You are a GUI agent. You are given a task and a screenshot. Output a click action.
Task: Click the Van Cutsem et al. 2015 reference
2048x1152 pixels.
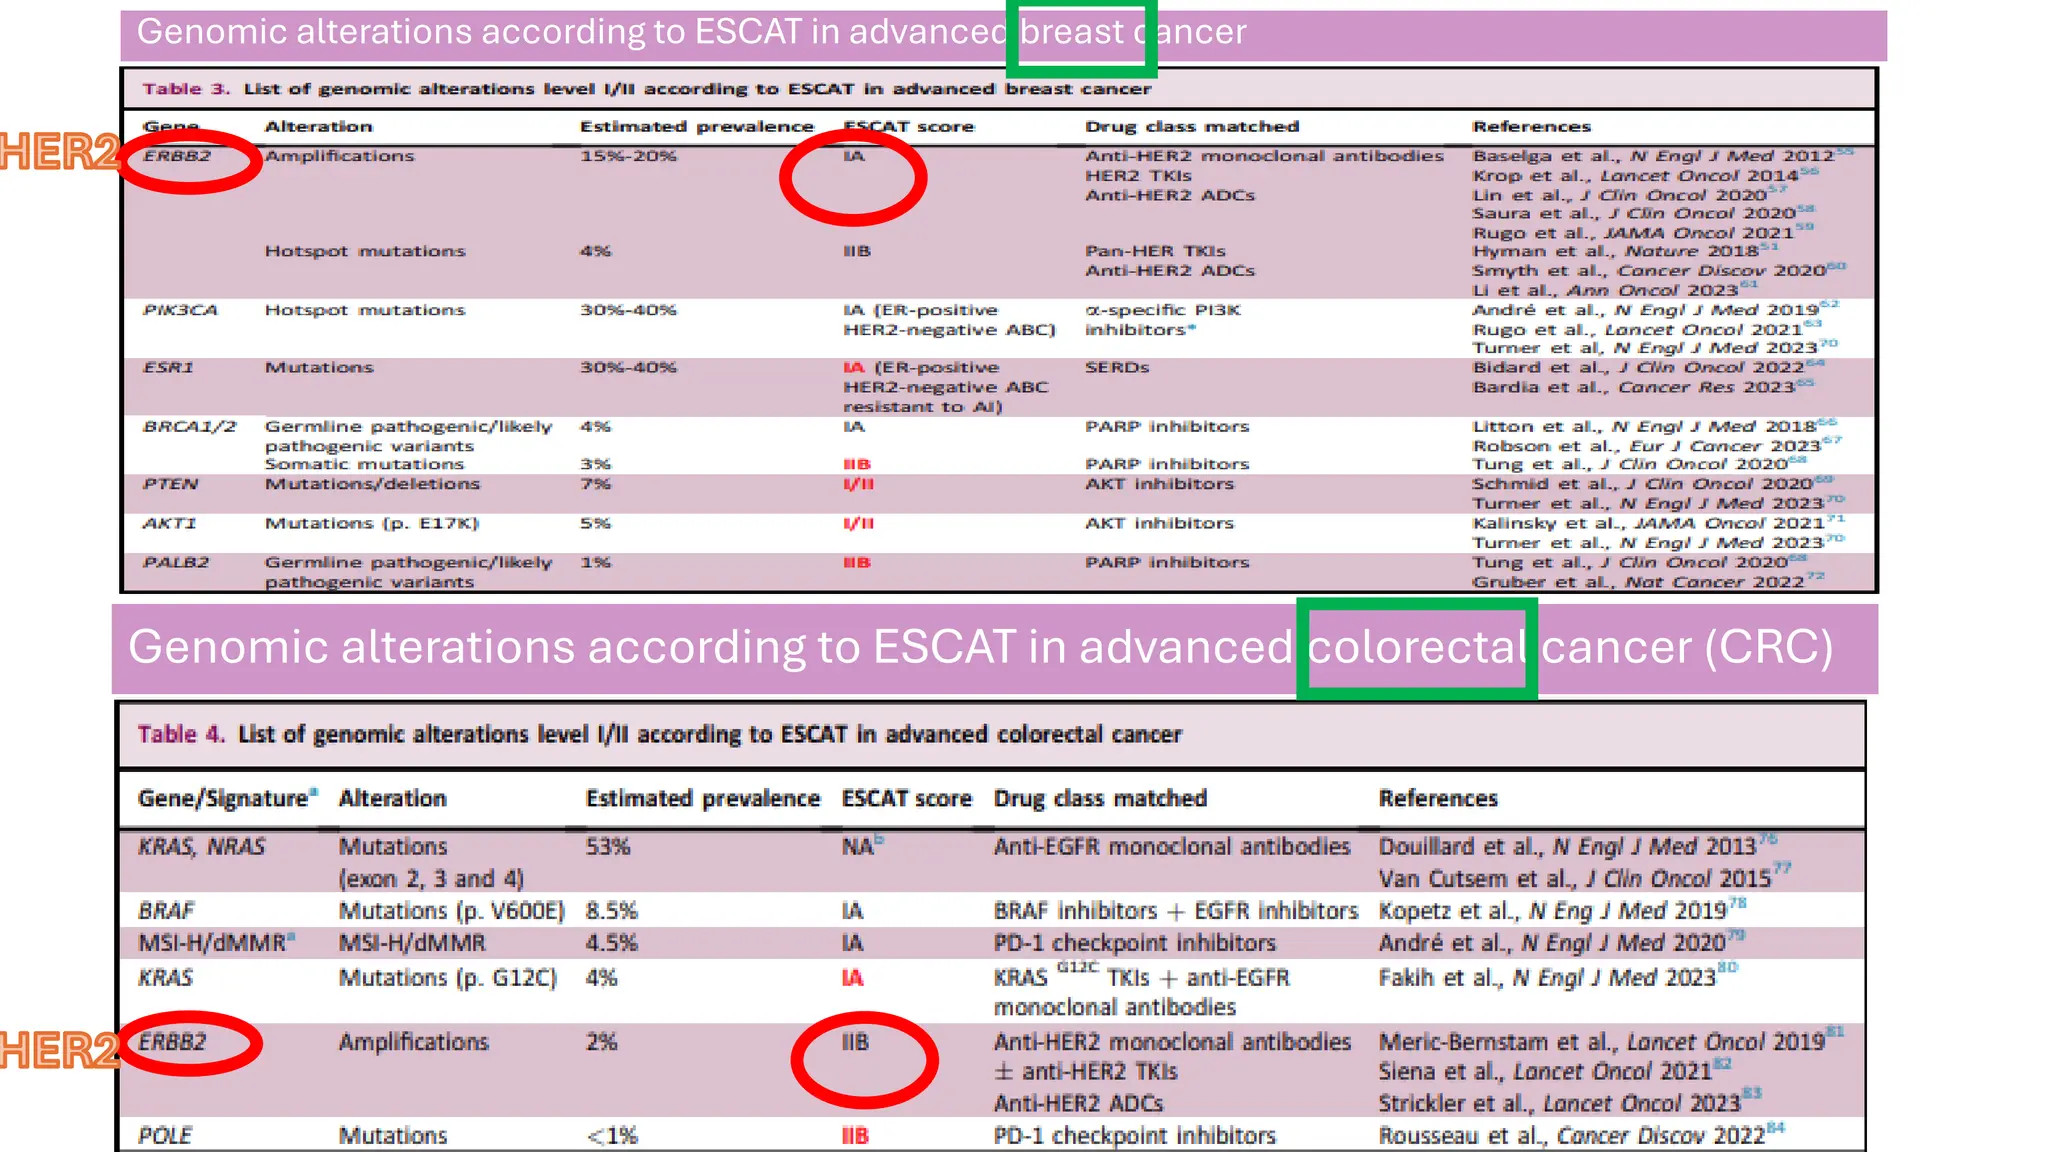pyautogui.click(x=1585, y=878)
